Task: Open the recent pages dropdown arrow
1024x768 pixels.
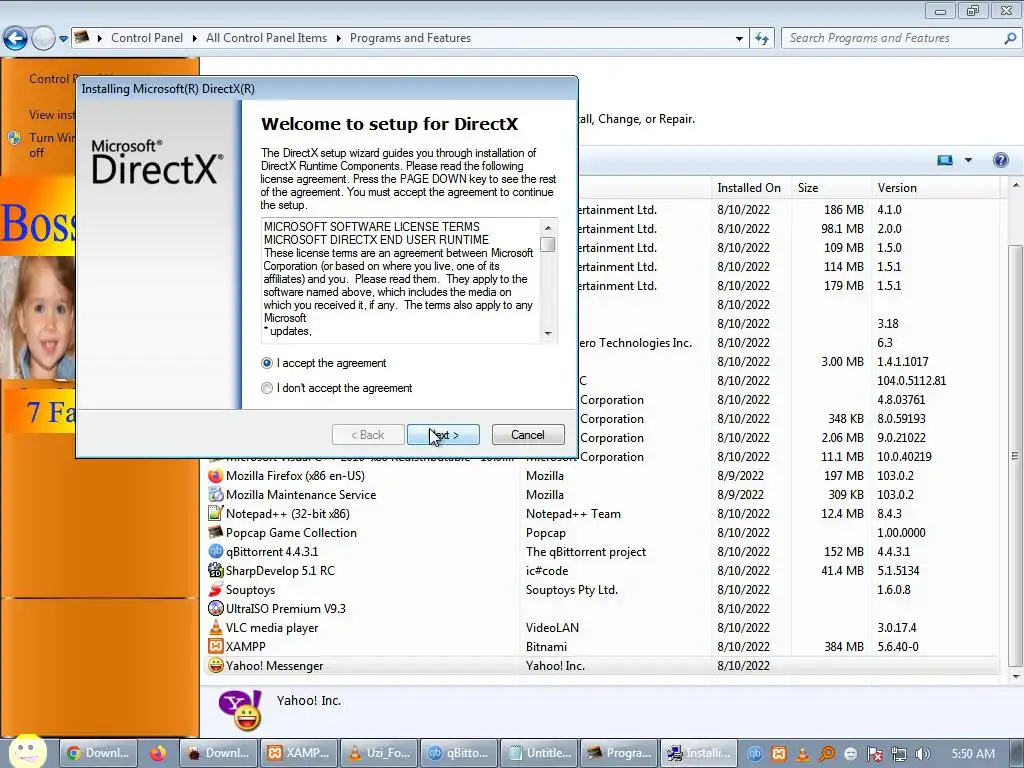Action: point(63,39)
